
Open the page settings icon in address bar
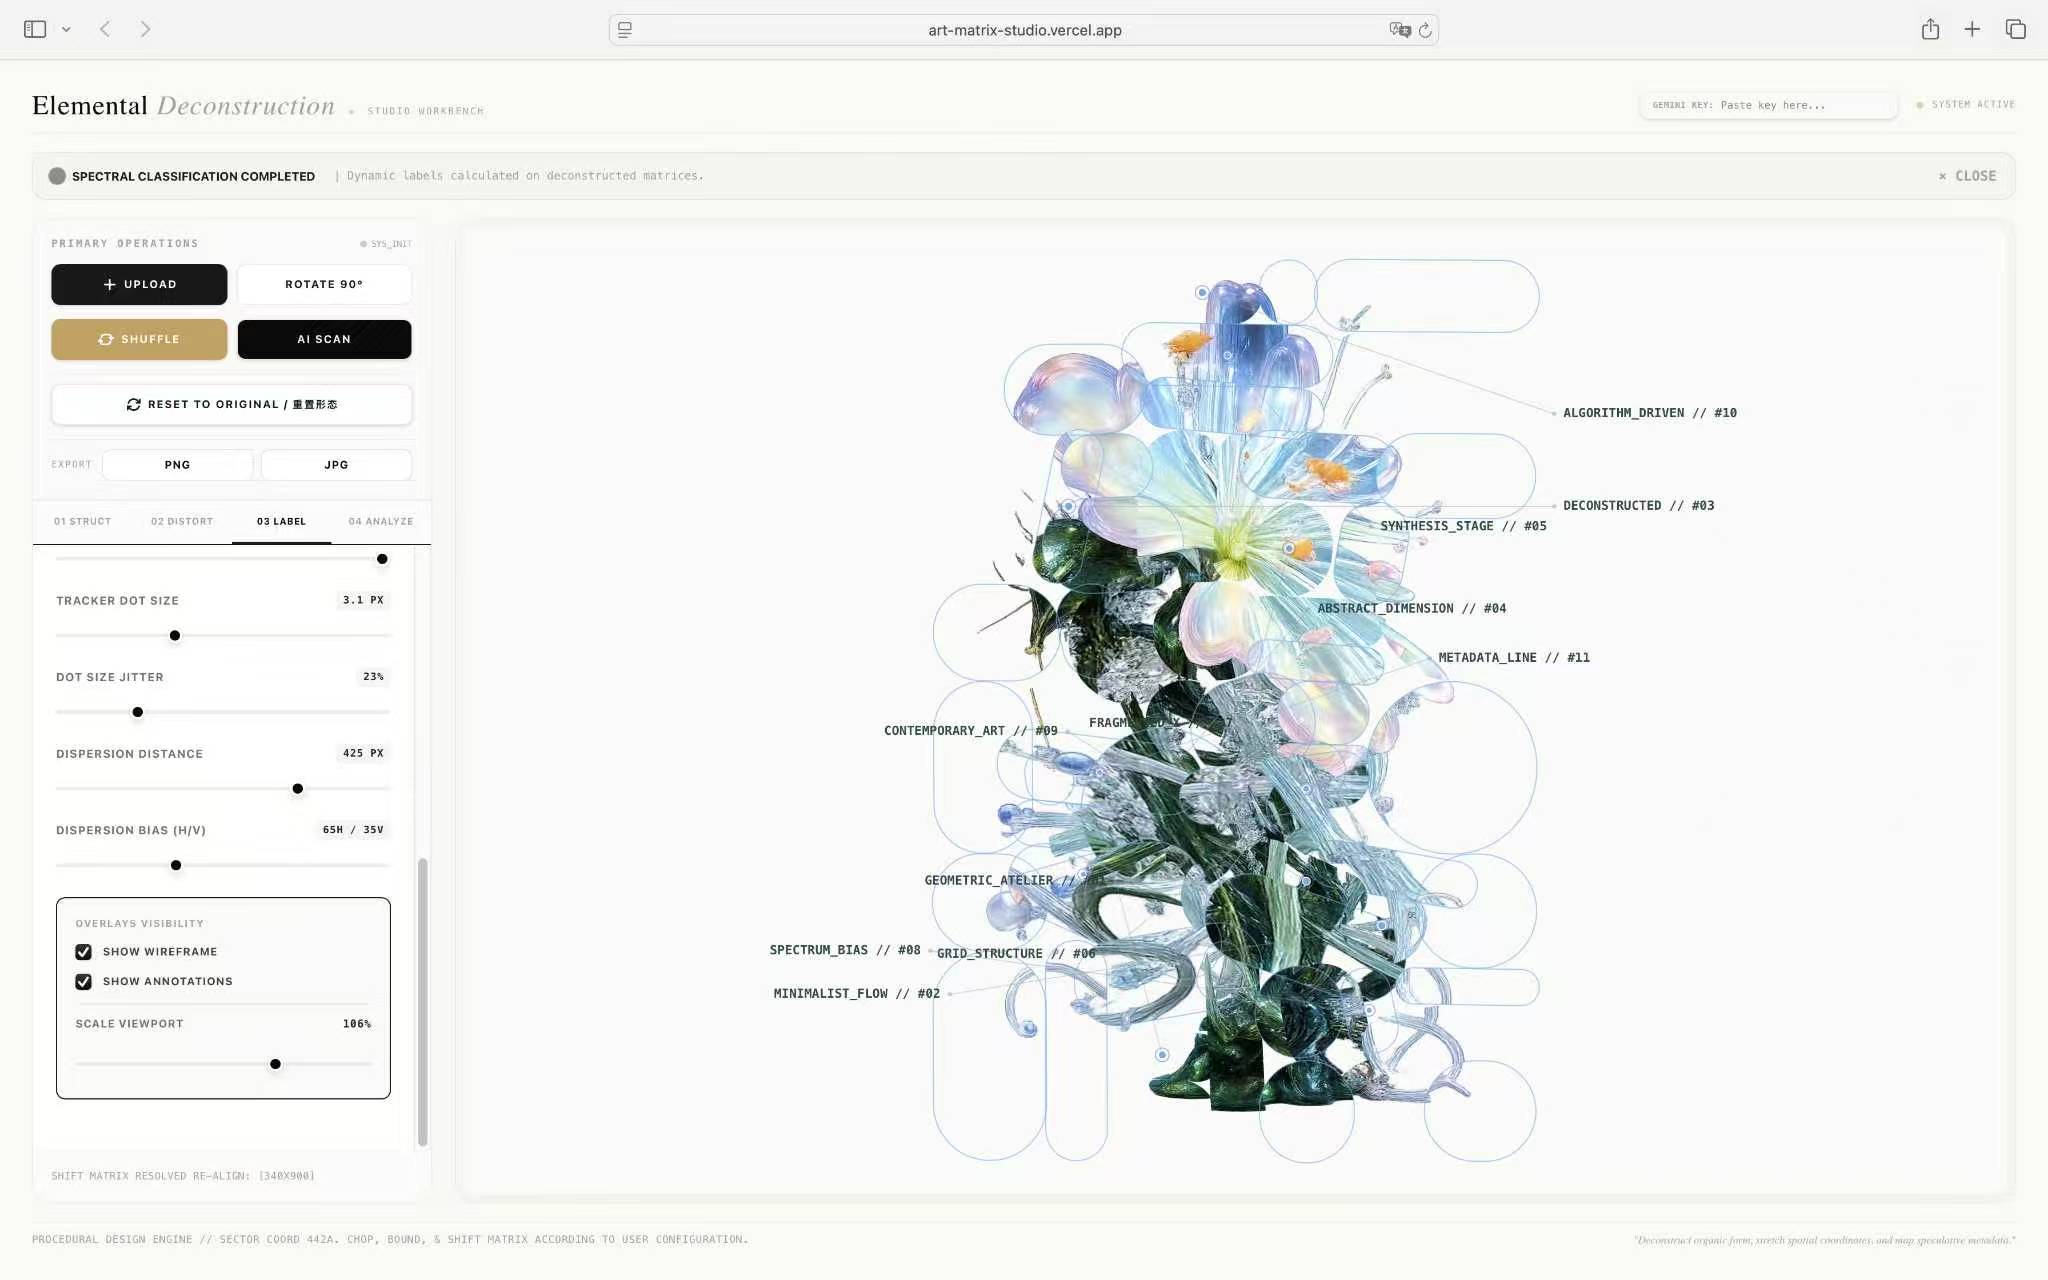pyautogui.click(x=625, y=30)
